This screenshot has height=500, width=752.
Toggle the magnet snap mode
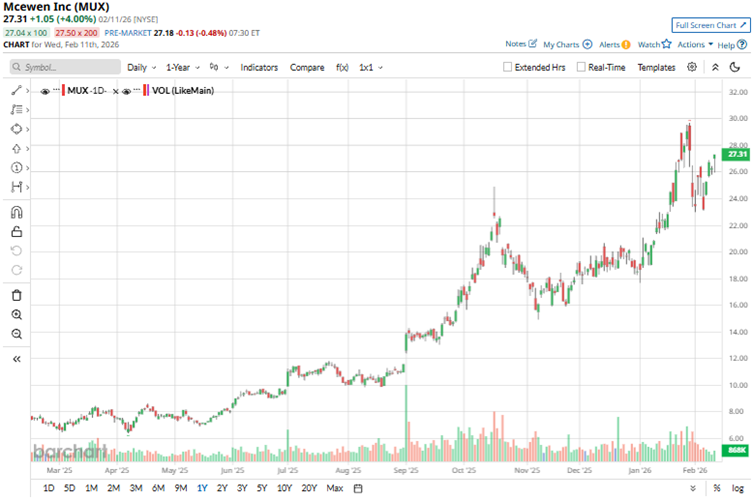coord(16,212)
